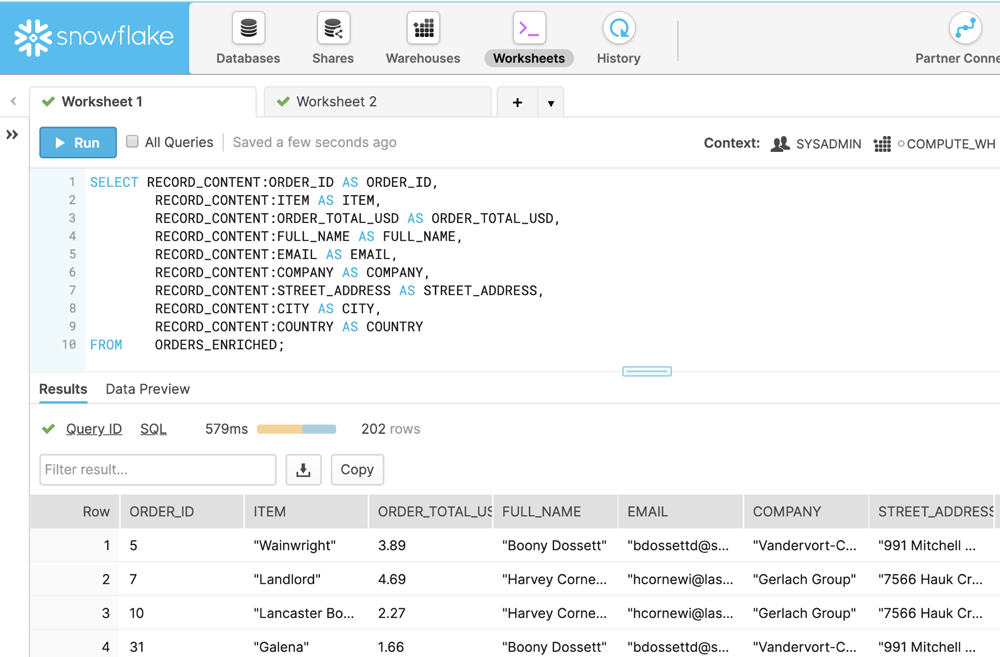Open the SQL link

tap(153, 429)
